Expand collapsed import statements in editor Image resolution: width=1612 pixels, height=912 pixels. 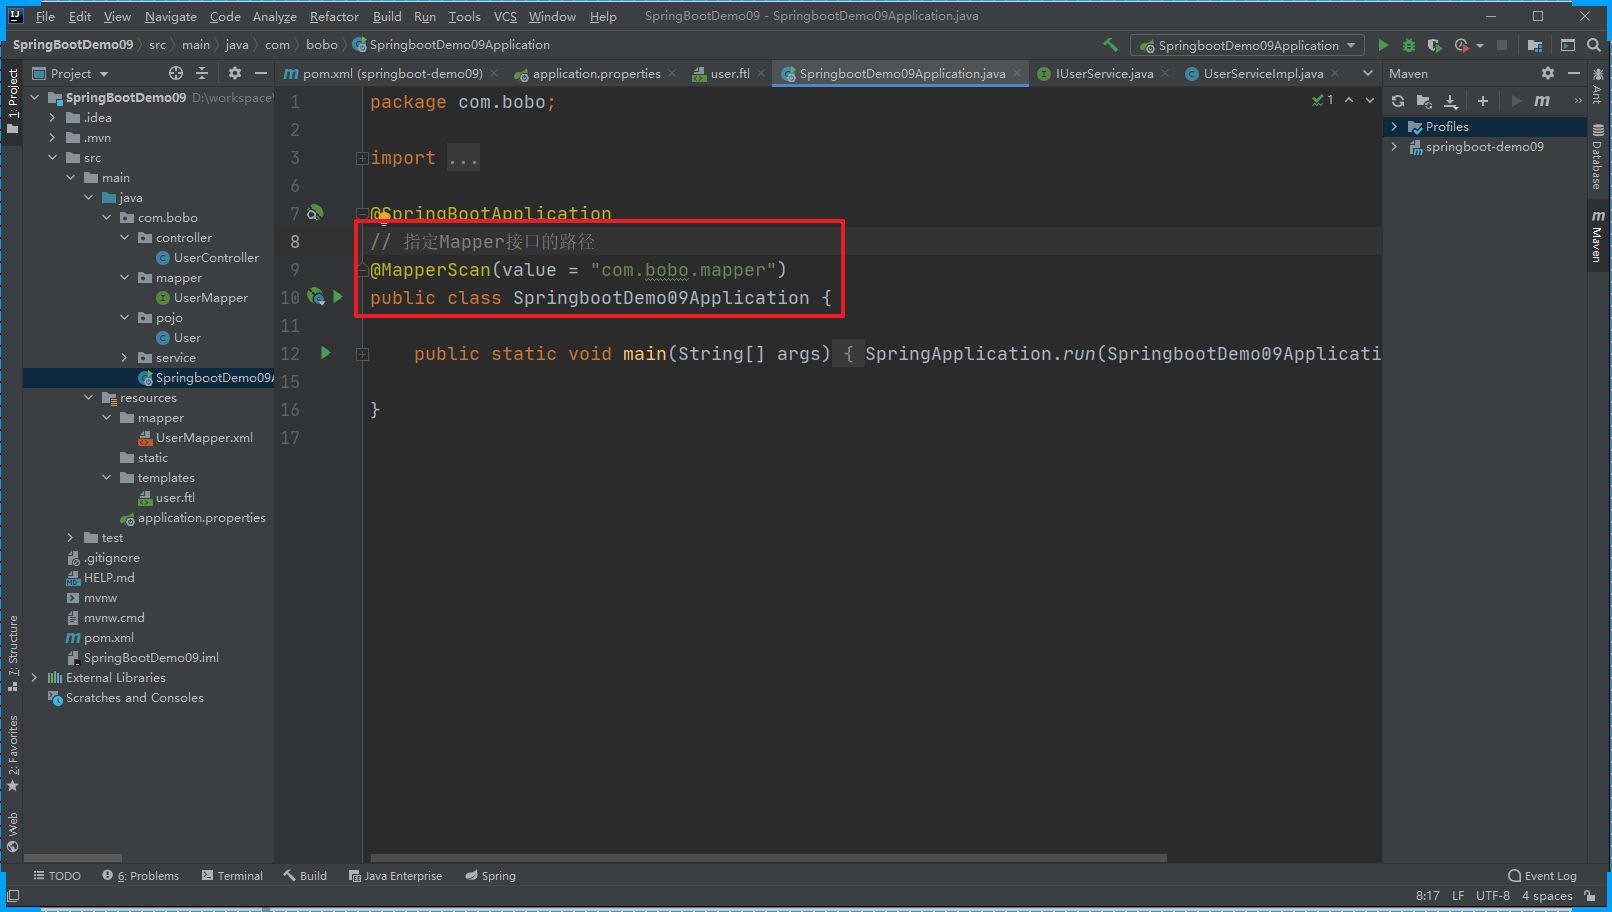pos(362,158)
